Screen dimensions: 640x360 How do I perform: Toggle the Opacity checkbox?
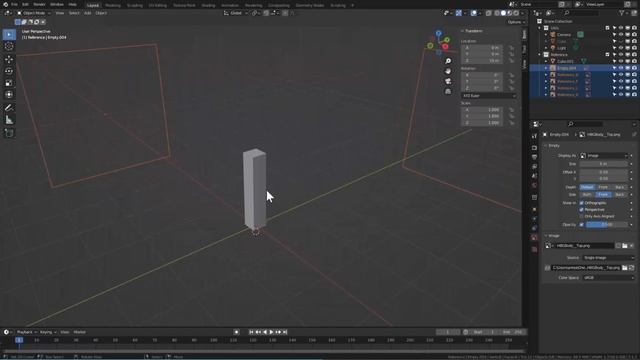tap(581, 224)
